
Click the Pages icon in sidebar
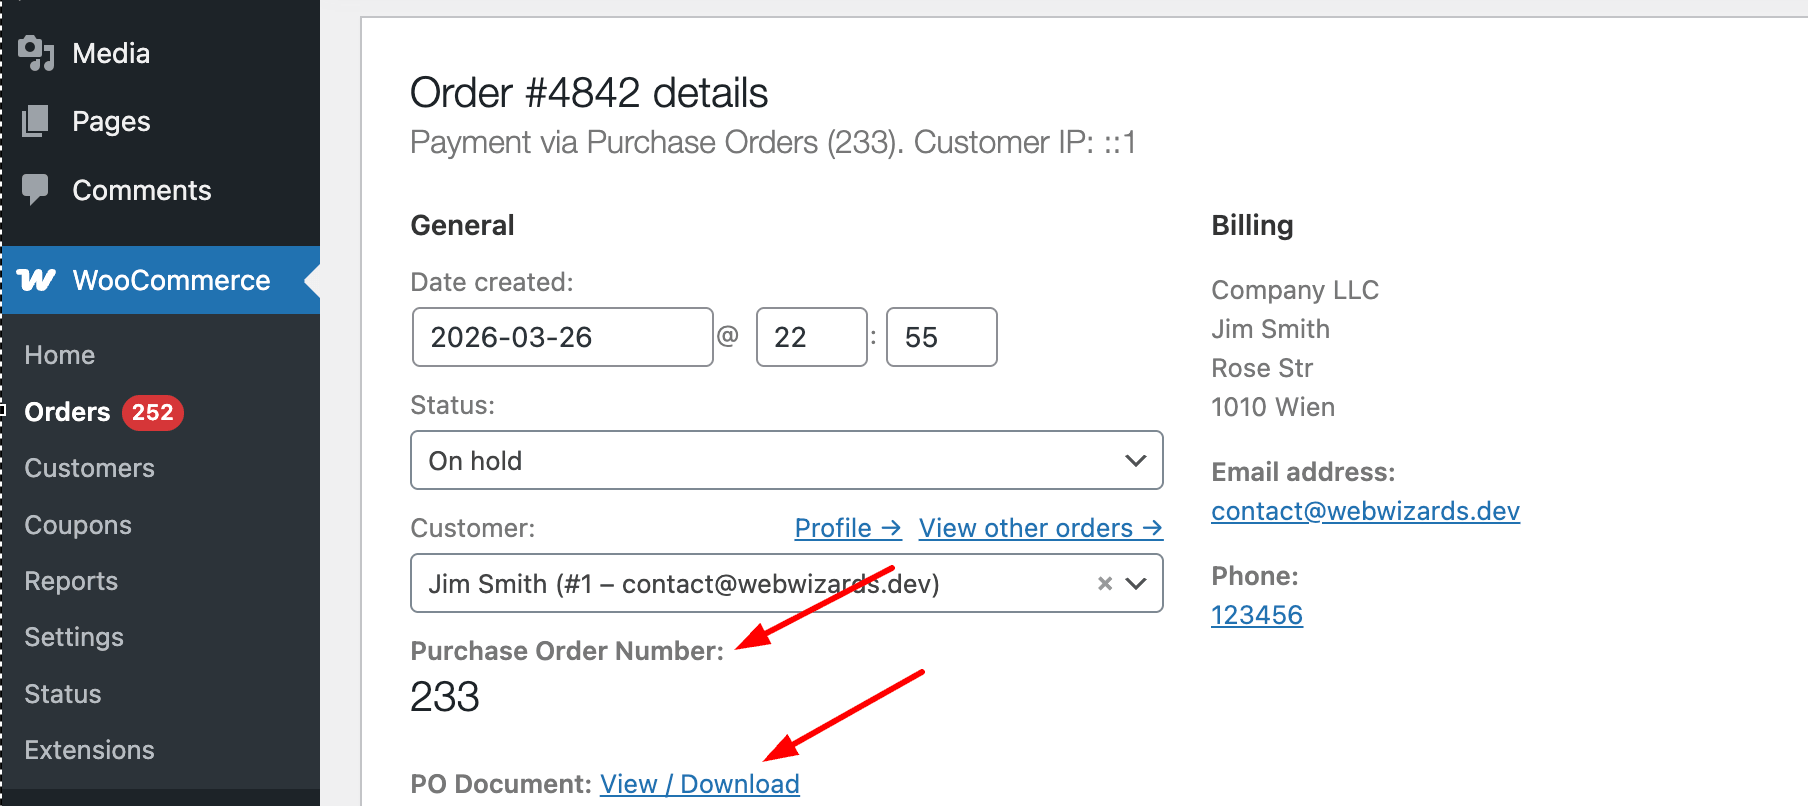[x=36, y=121]
